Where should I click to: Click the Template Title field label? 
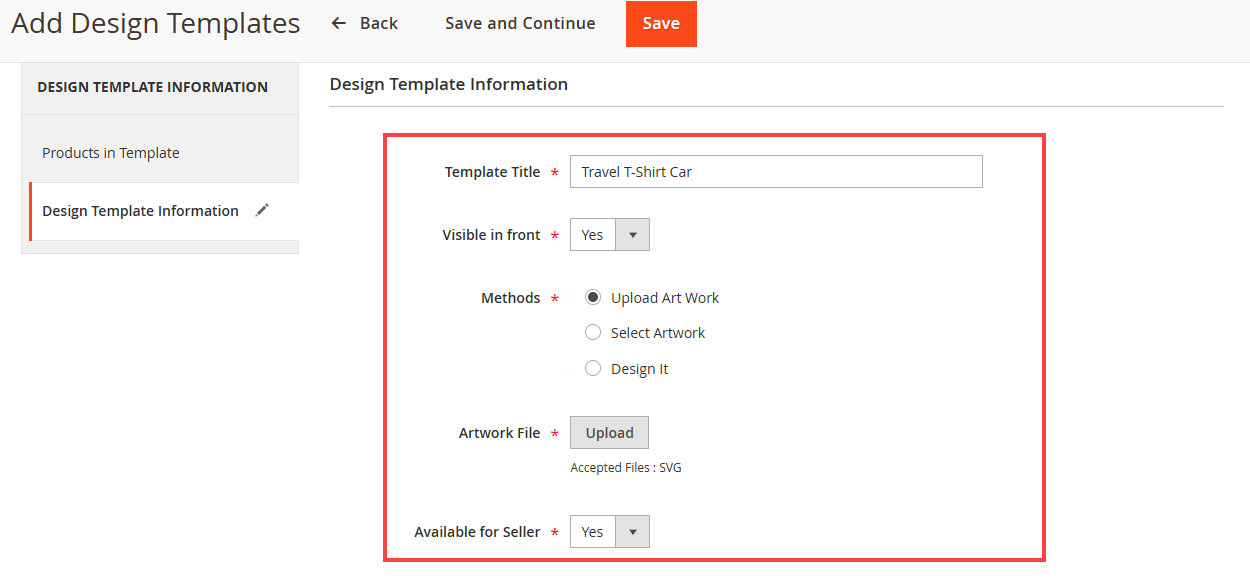pos(492,172)
